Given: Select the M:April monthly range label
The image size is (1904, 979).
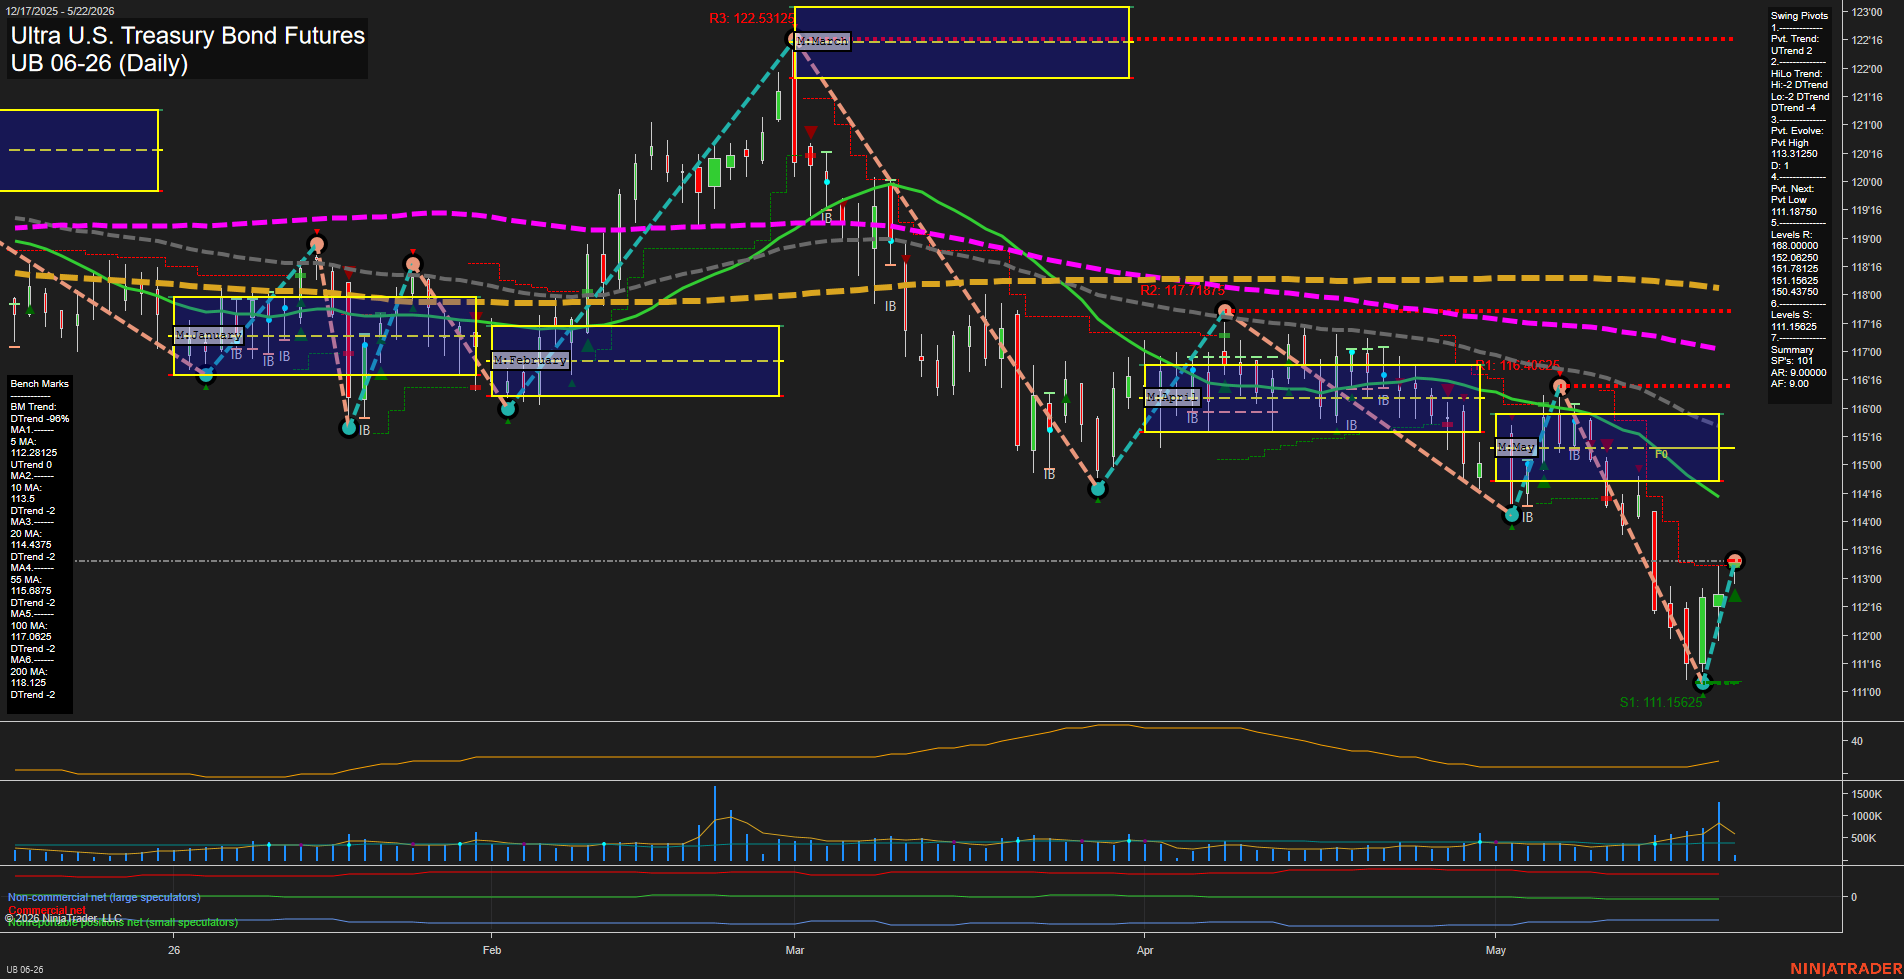Looking at the screenshot, I should (x=1171, y=397).
